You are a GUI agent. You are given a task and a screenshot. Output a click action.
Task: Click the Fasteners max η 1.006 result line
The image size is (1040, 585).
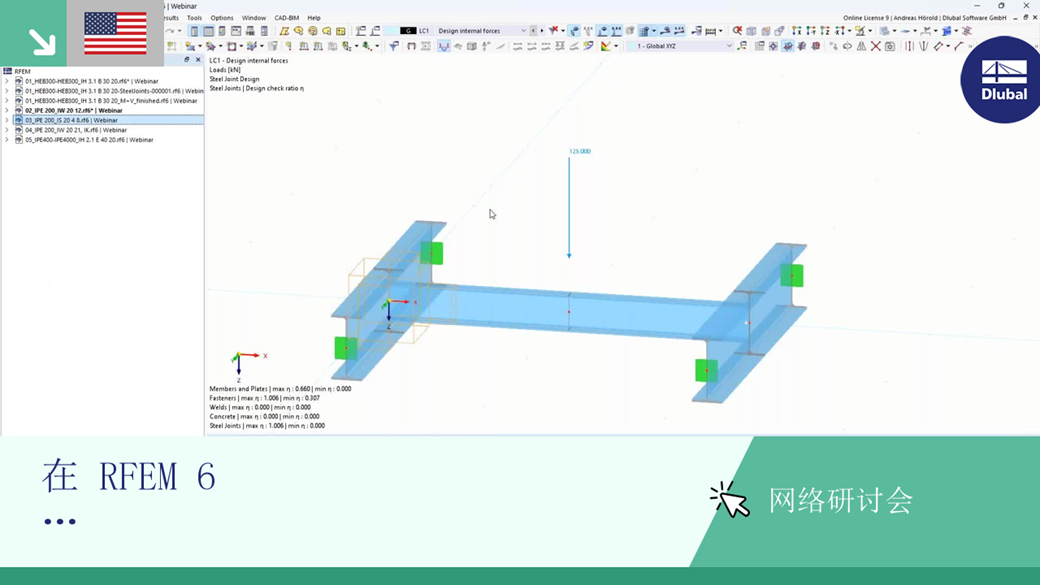(x=265, y=398)
